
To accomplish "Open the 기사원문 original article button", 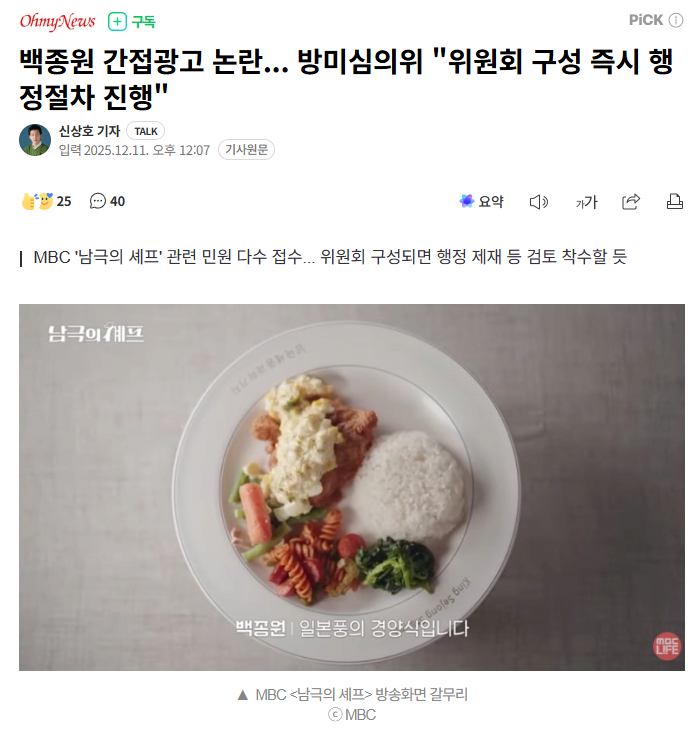I will [x=246, y=150].
